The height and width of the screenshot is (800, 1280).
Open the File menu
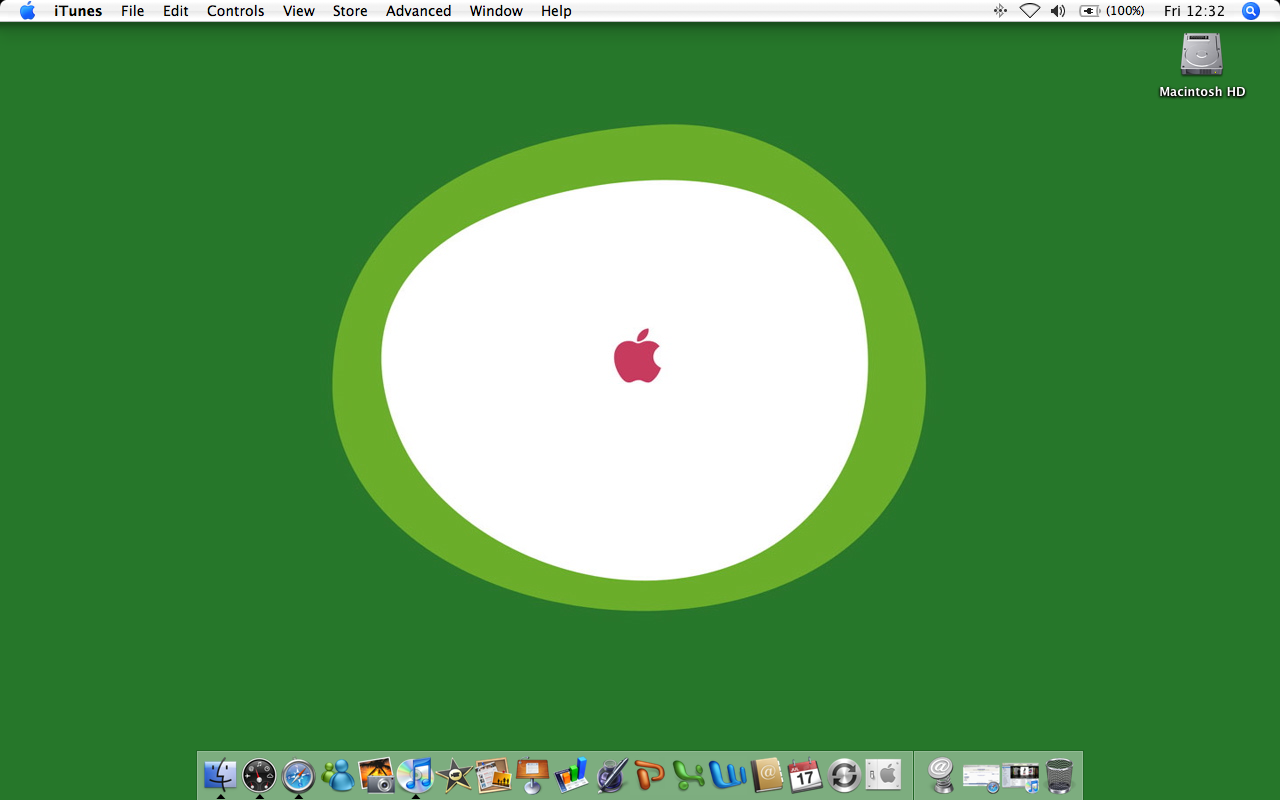pyautogui.click(x=132, y=11)
